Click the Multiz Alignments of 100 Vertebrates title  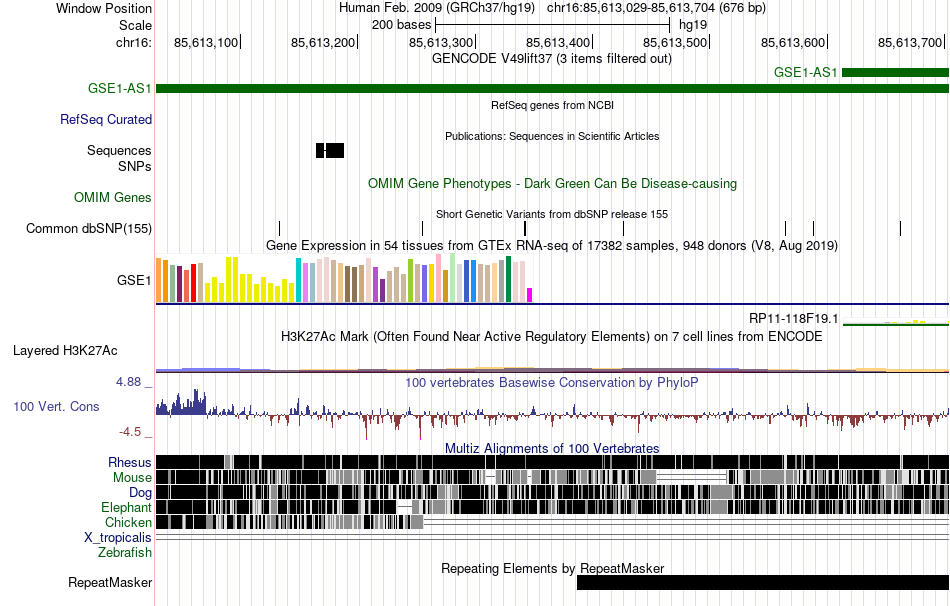552,448
